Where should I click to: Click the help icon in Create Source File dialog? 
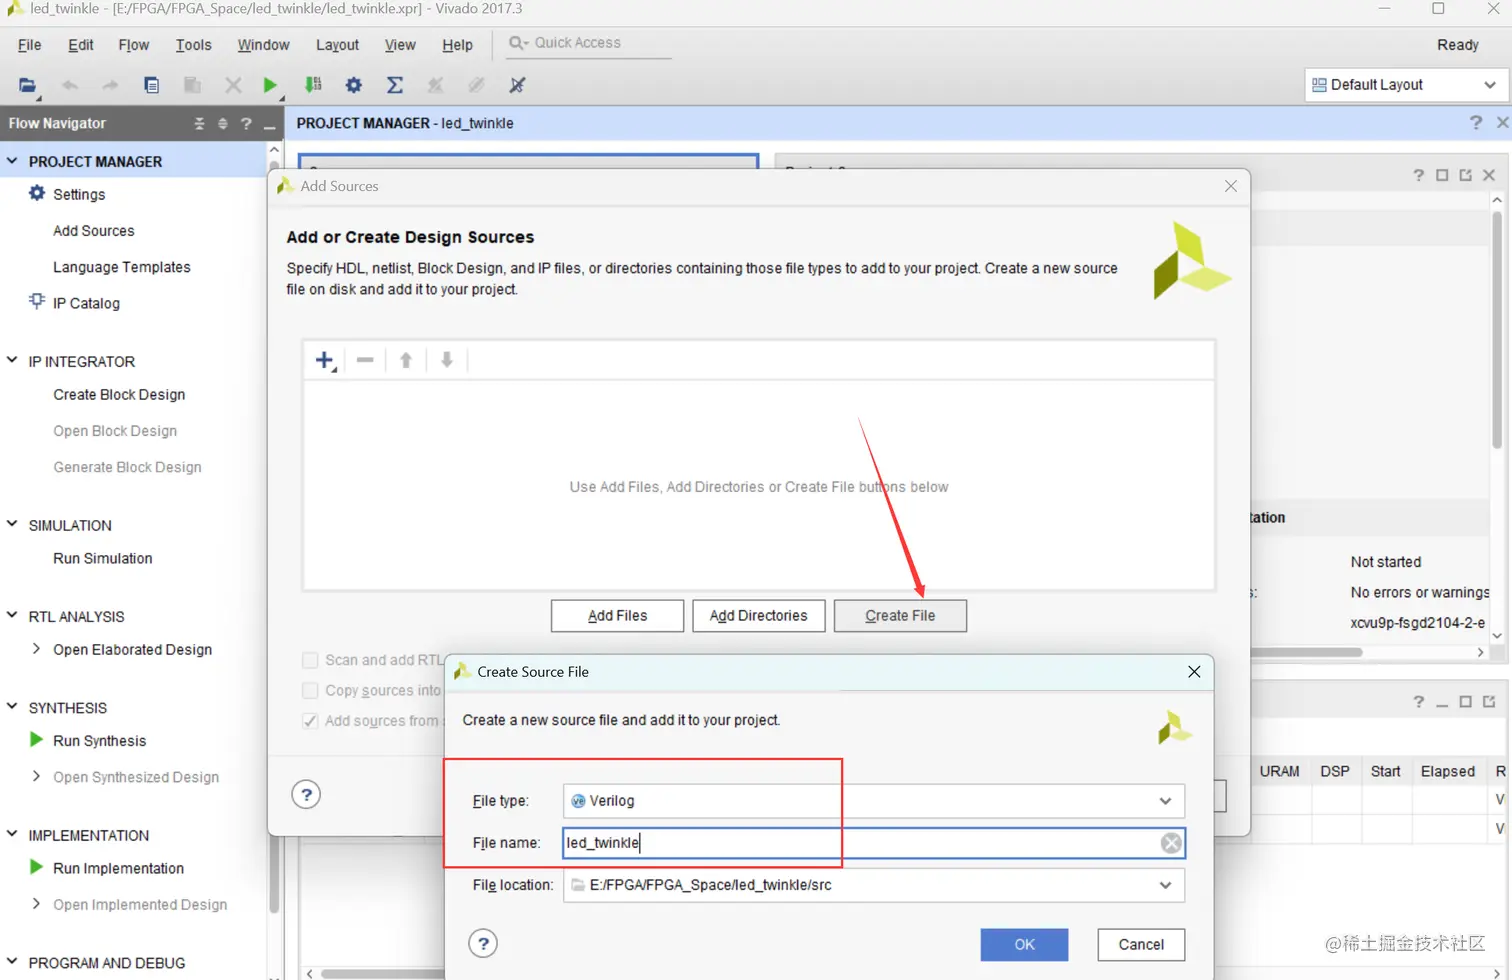[483, 943]
